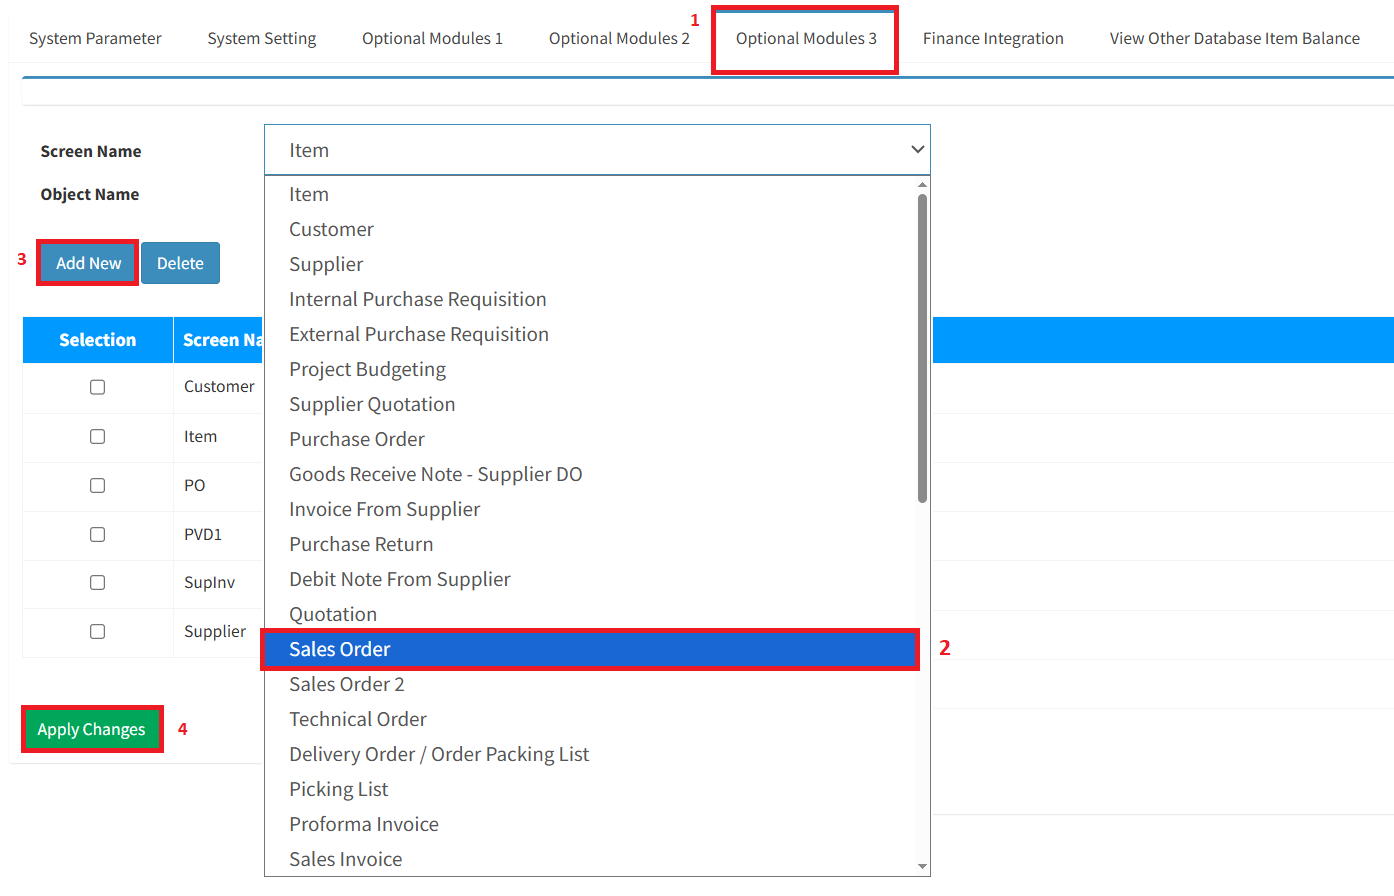Screen dimensions: 1394x896
Task: Open View Other Database Item Balance tab
Action: tap(1234, 39)
